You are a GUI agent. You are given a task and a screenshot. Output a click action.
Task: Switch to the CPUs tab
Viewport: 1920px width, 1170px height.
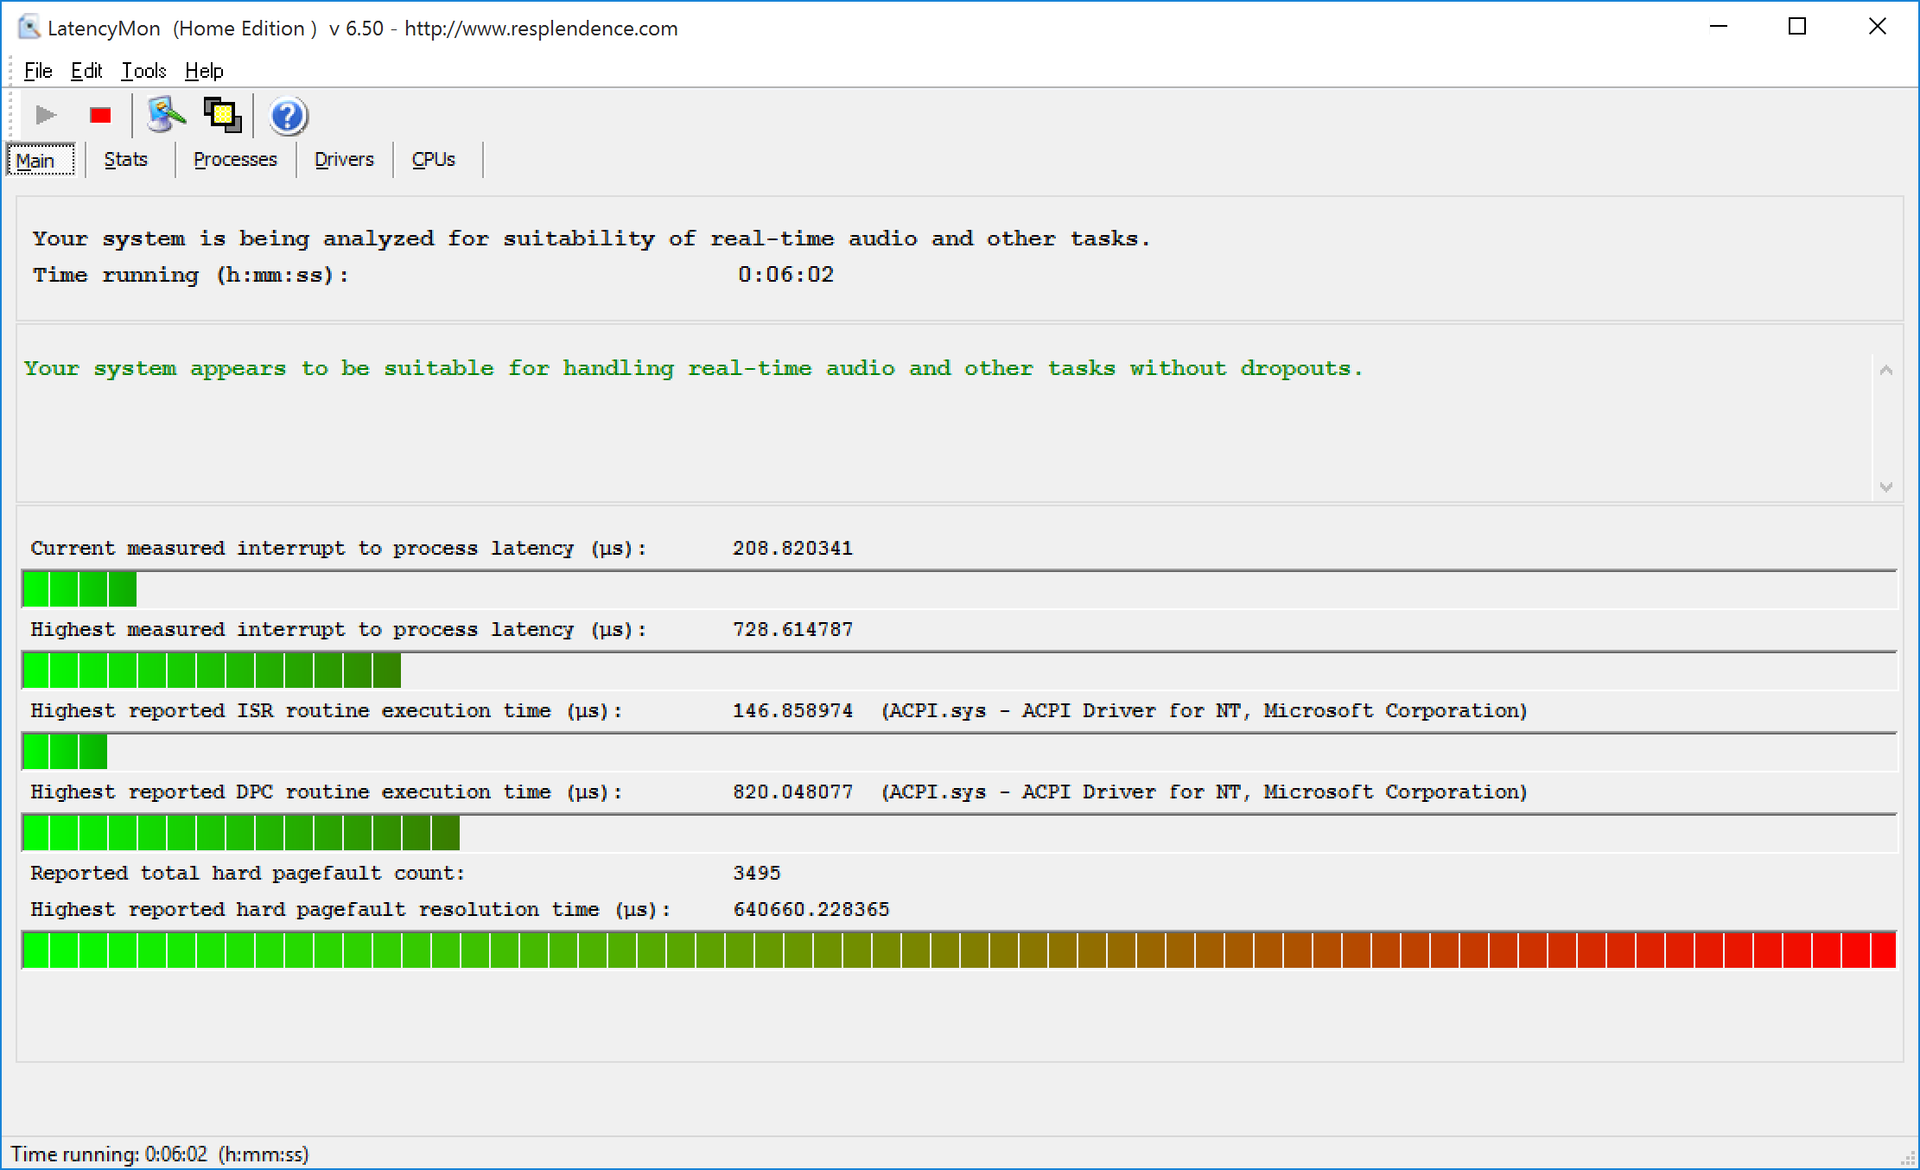tap(433, 160)
